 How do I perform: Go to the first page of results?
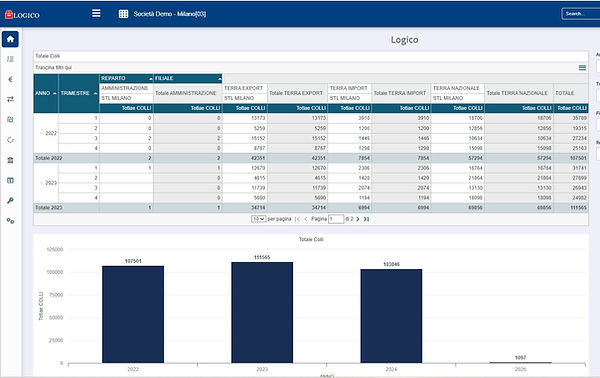[x=297, y=219]
